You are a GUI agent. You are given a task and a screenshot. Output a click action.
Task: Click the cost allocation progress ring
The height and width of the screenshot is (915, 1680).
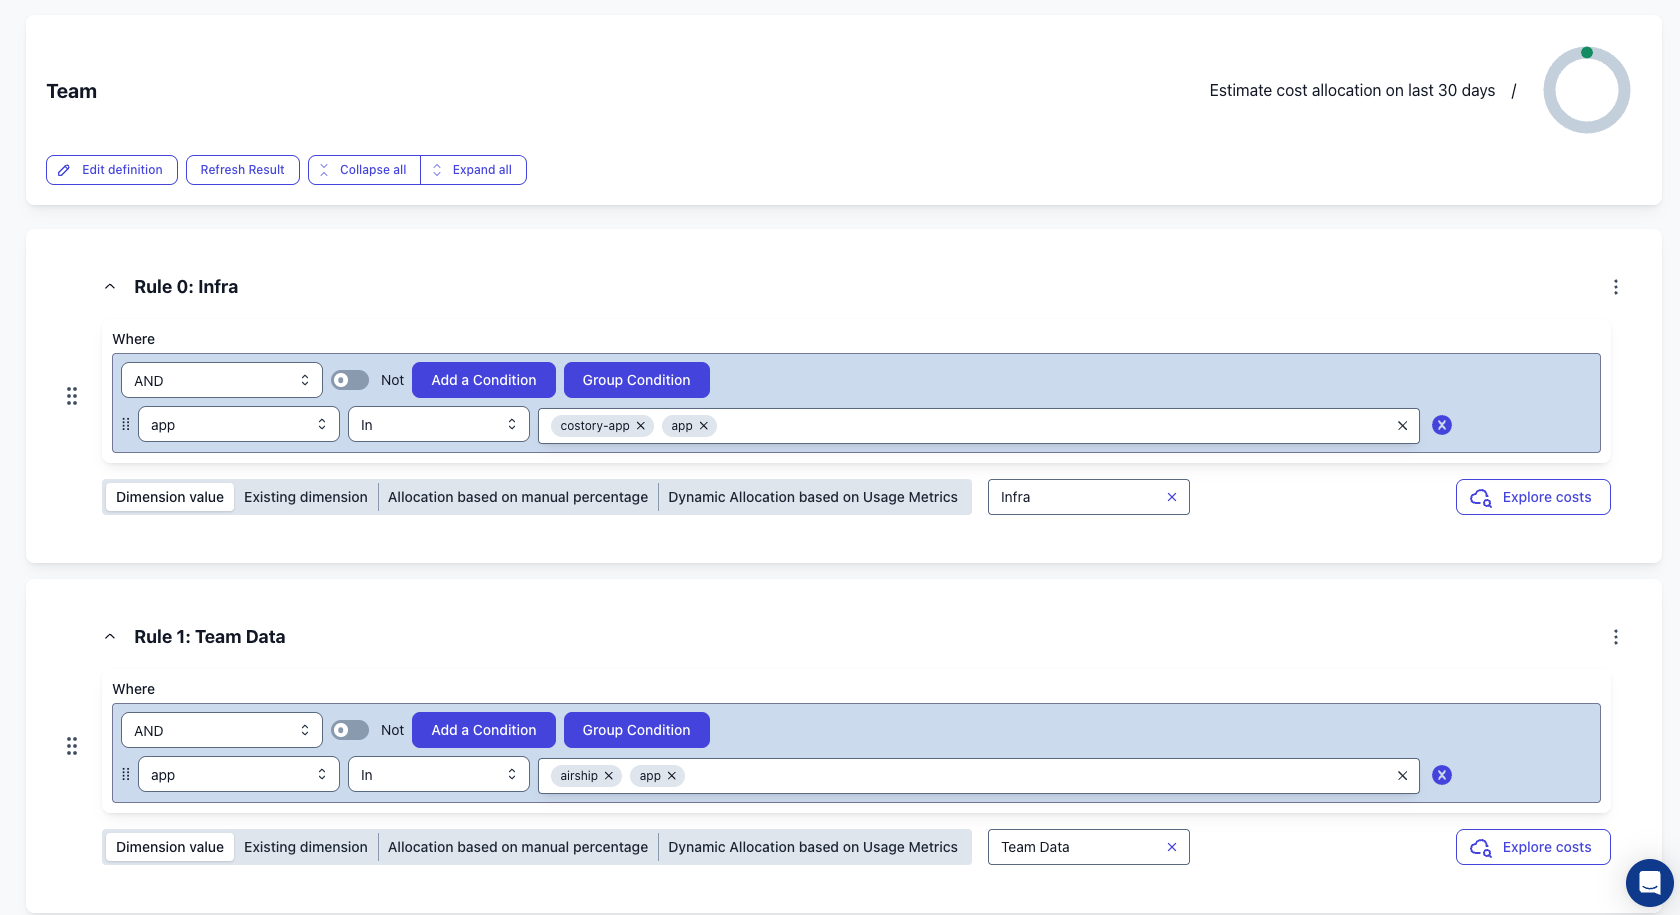pyautogui.click(x=1587, y=90)
